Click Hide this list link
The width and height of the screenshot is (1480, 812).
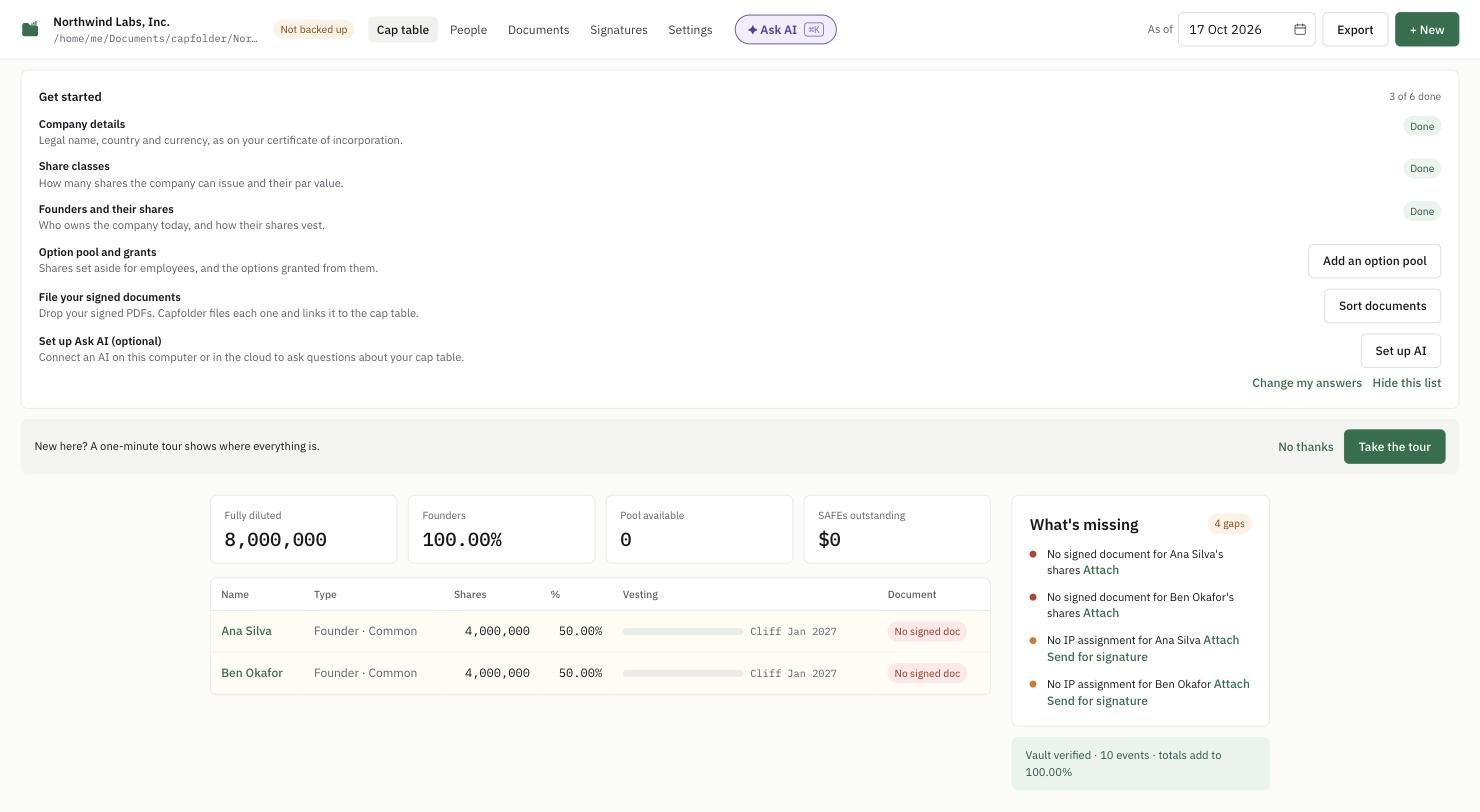[1407, 383]
